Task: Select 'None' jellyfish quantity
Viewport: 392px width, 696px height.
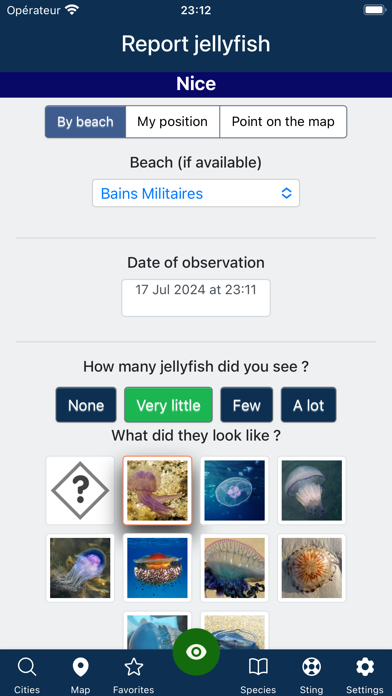Action: [86, 405]
